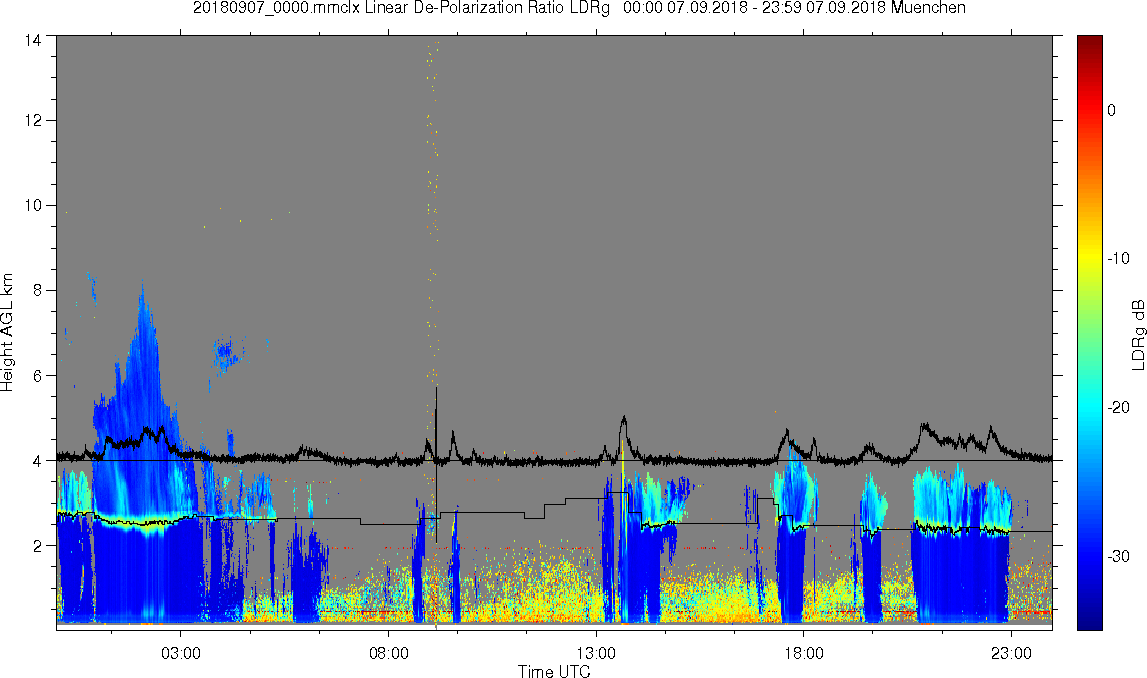Click the colorbar value -20
The image size is (1147, 678).
[x=1118, y=407]
